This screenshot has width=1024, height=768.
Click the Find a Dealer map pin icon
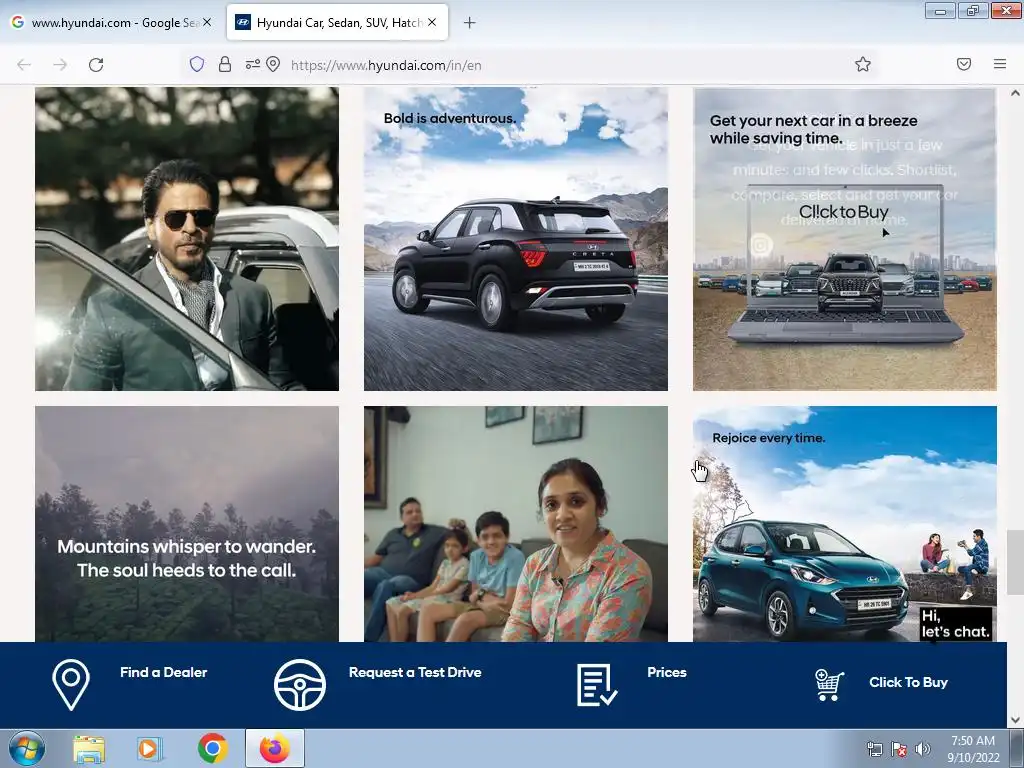(x=71, y=684)
